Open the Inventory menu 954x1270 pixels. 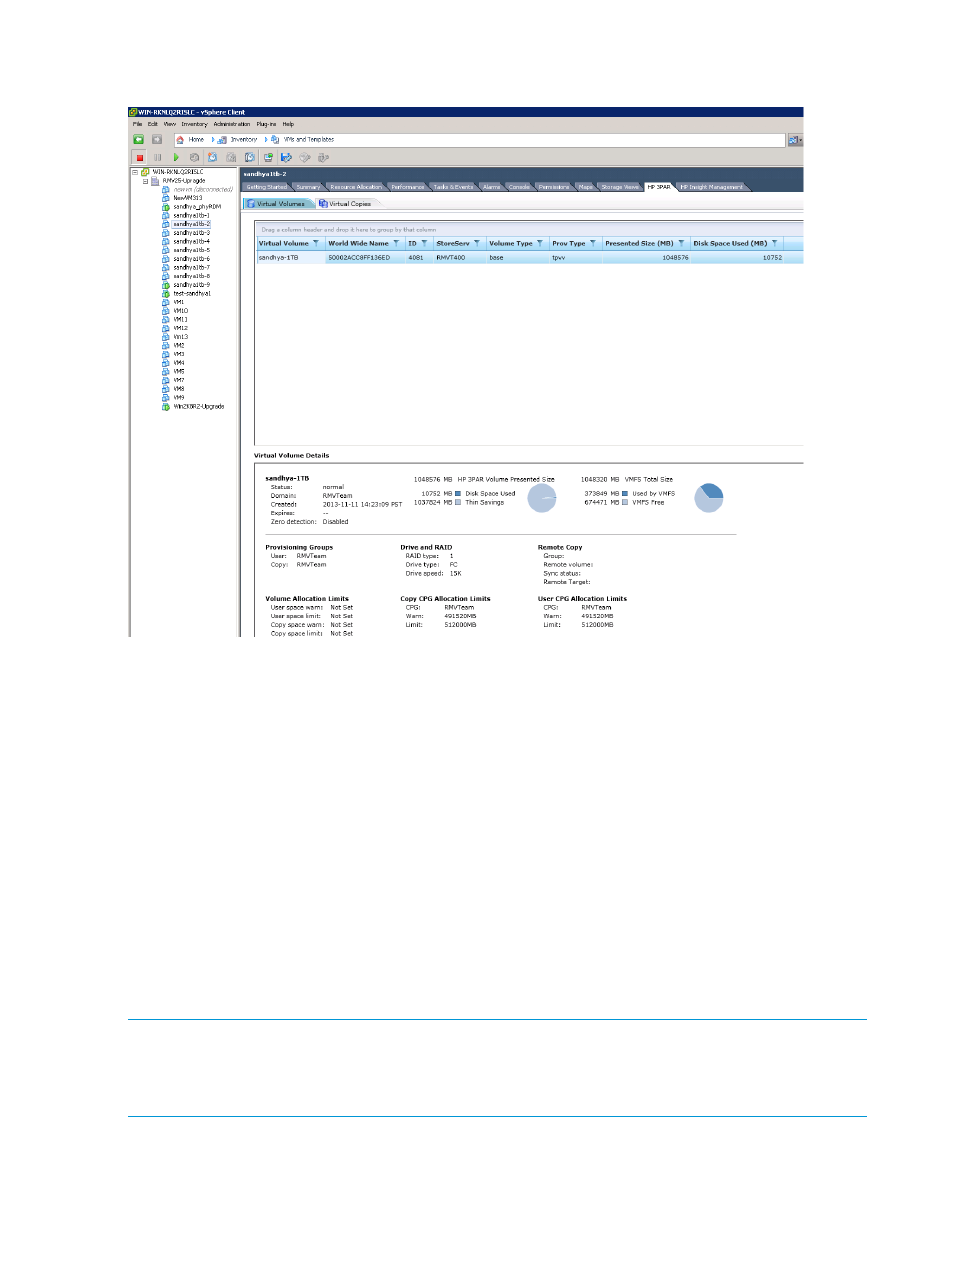pyautogui.click(x=194, y=124)
